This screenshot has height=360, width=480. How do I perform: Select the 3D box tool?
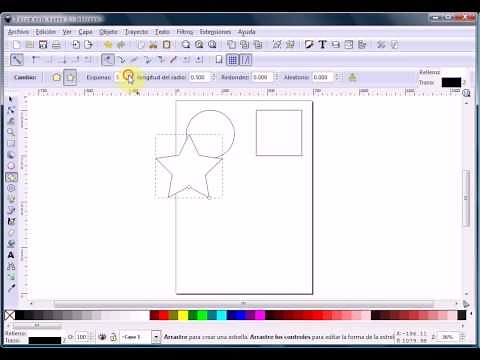(x=11, y=155)
